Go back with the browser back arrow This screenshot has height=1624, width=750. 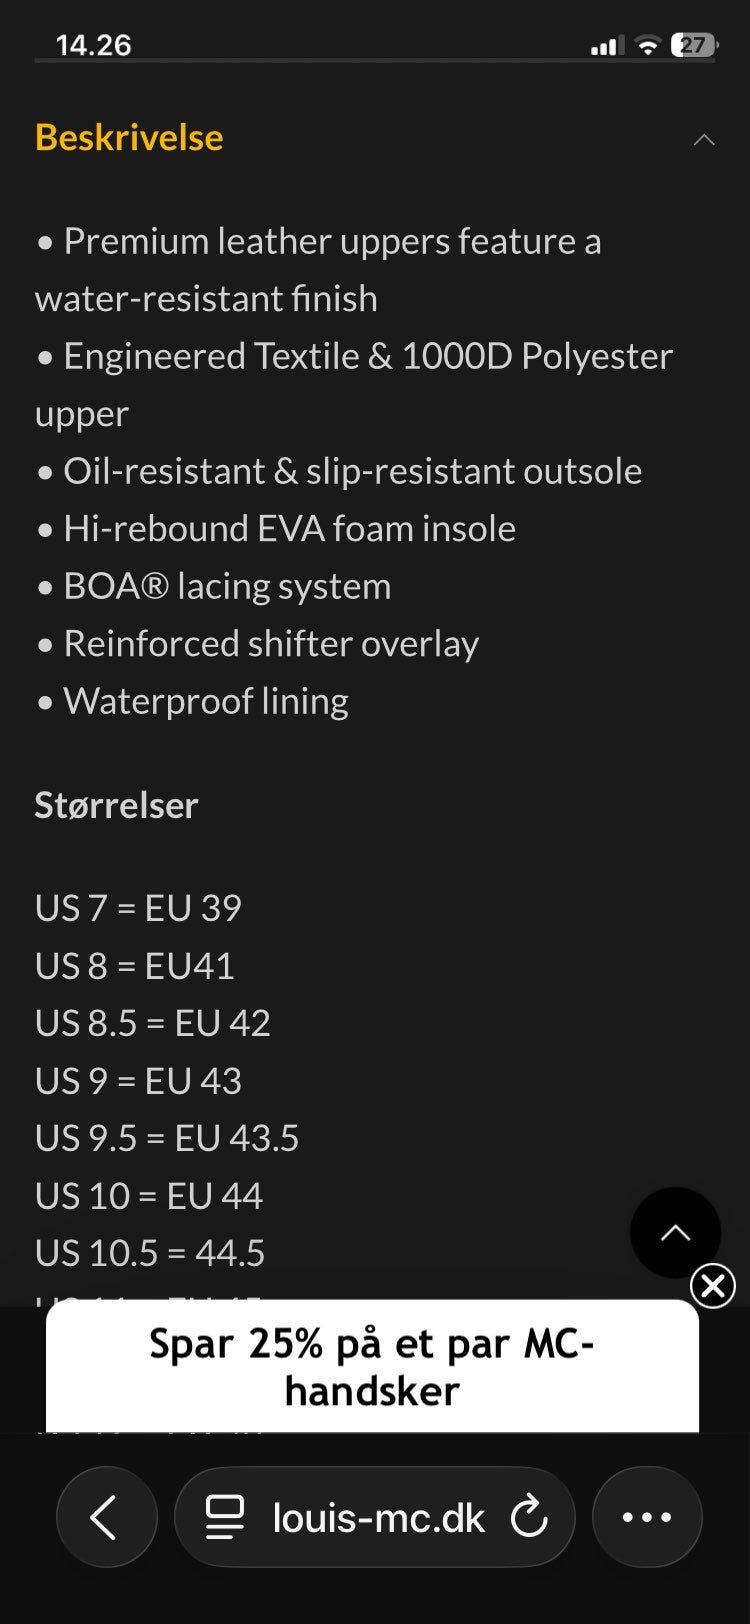pos(106,1517)
